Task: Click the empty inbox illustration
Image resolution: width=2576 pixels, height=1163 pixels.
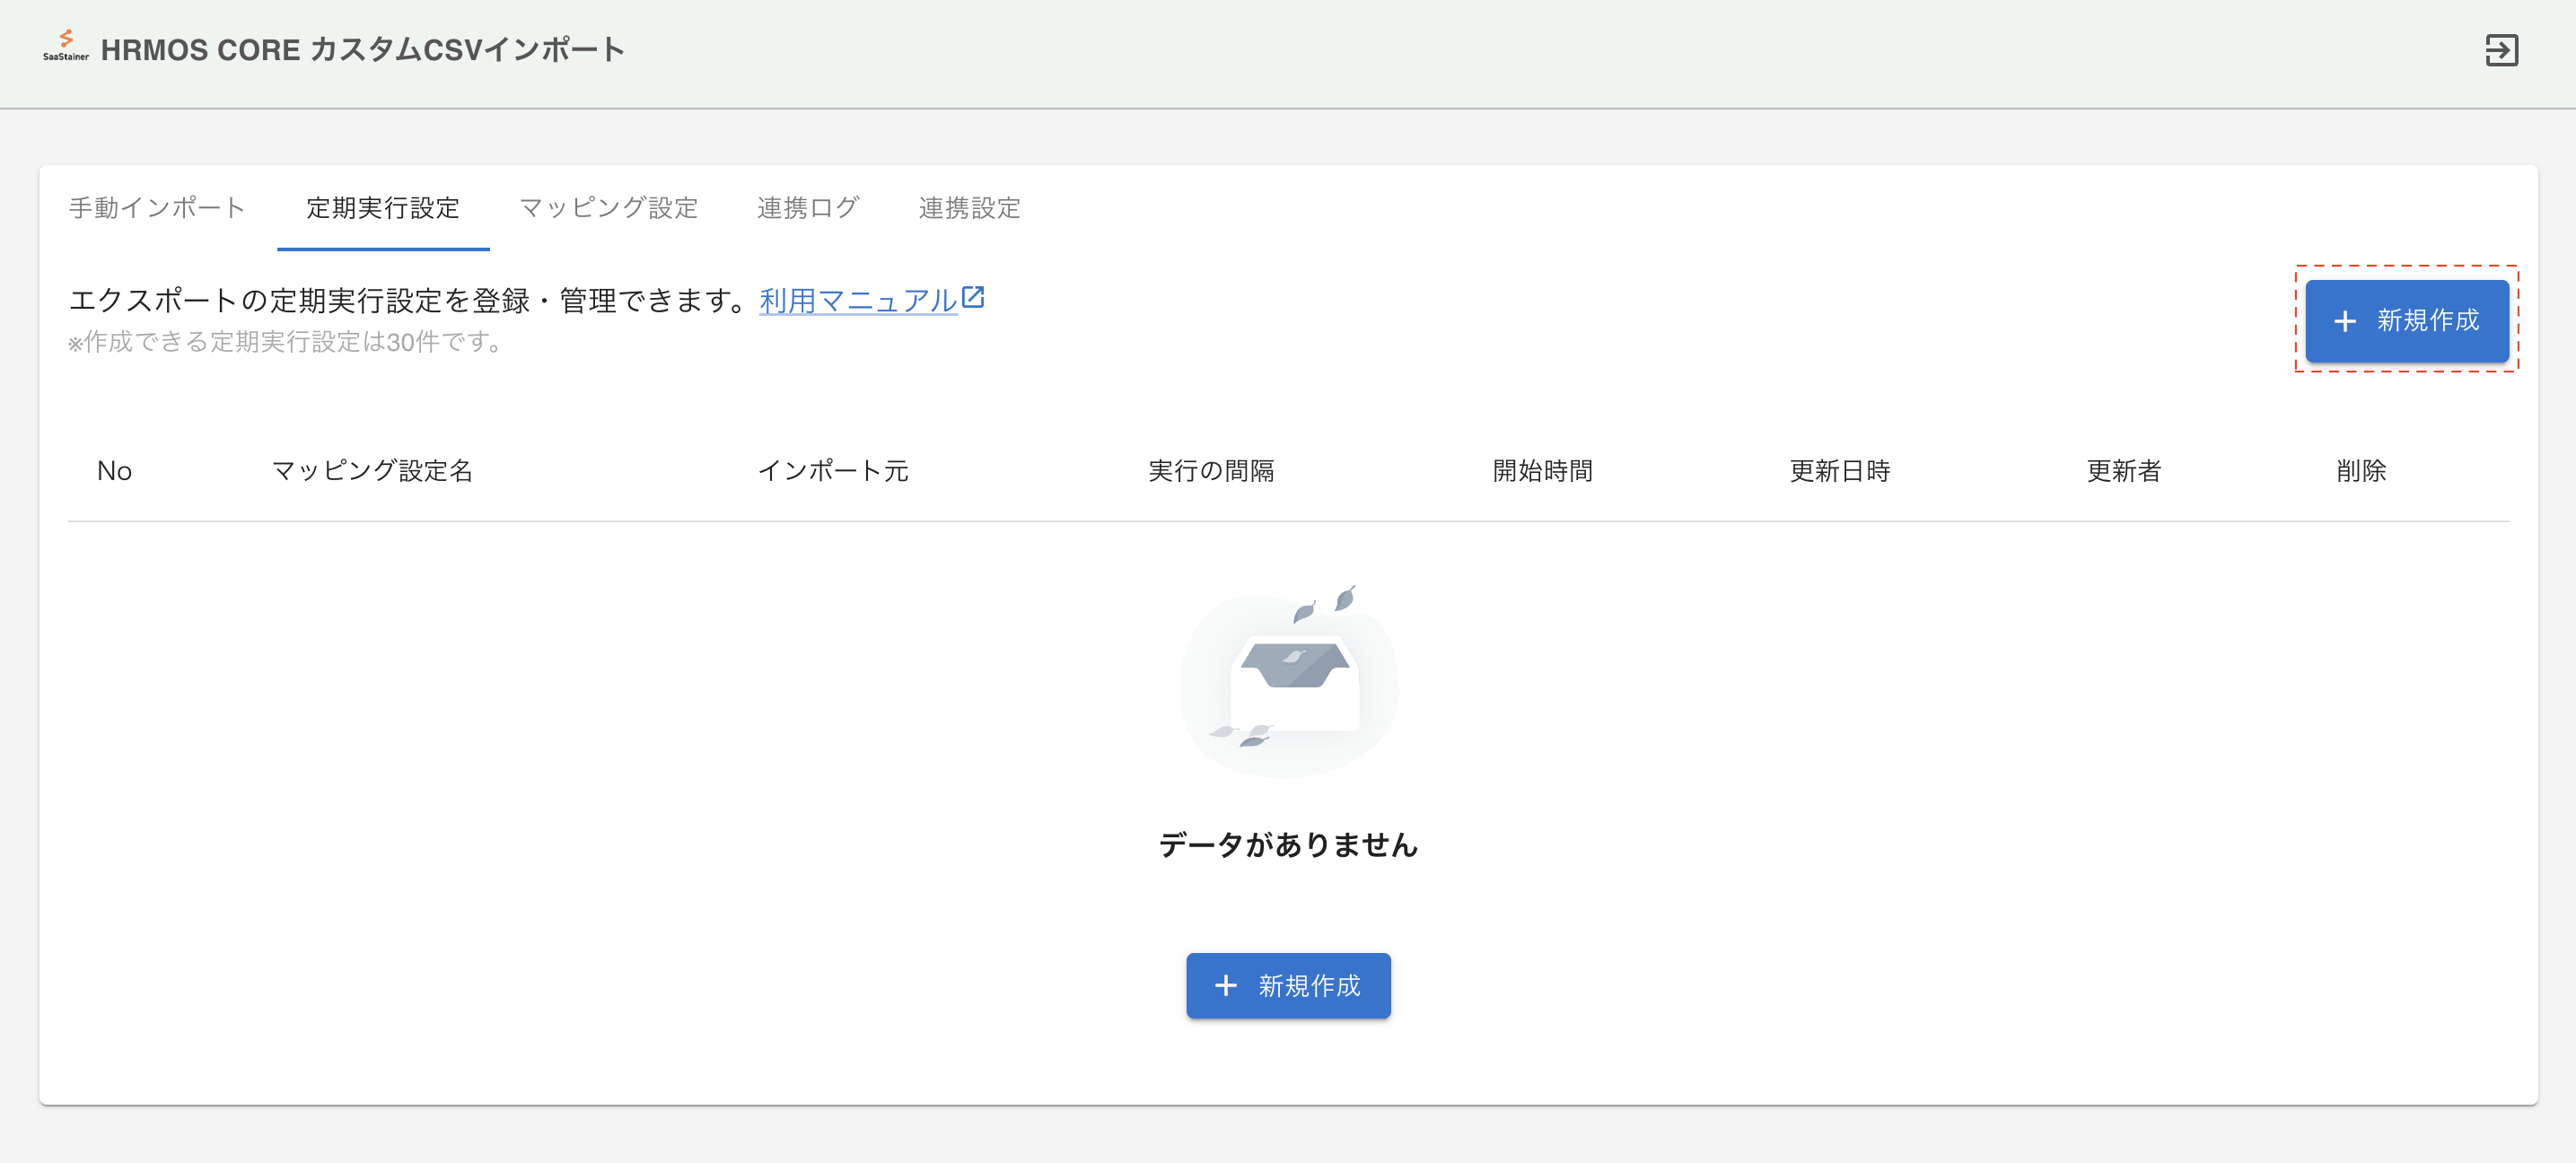Action: [1289, 683]
